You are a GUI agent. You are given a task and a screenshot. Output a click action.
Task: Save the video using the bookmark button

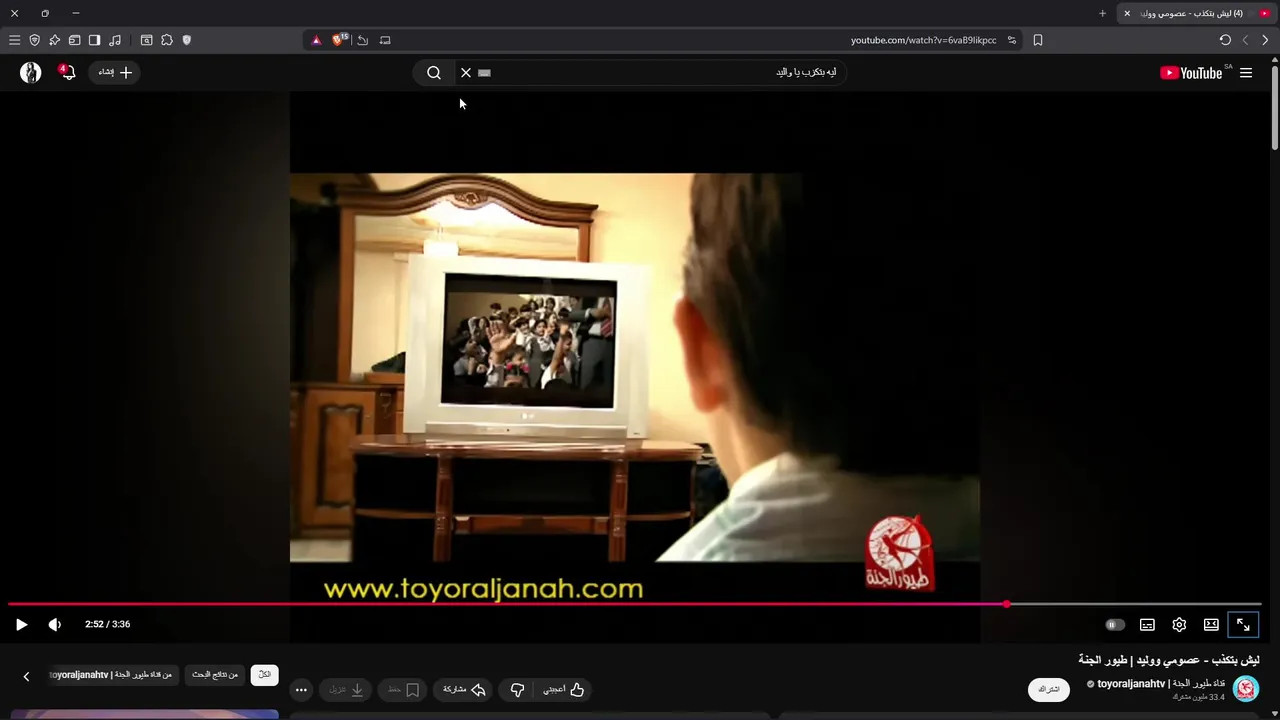pos(404,690)
